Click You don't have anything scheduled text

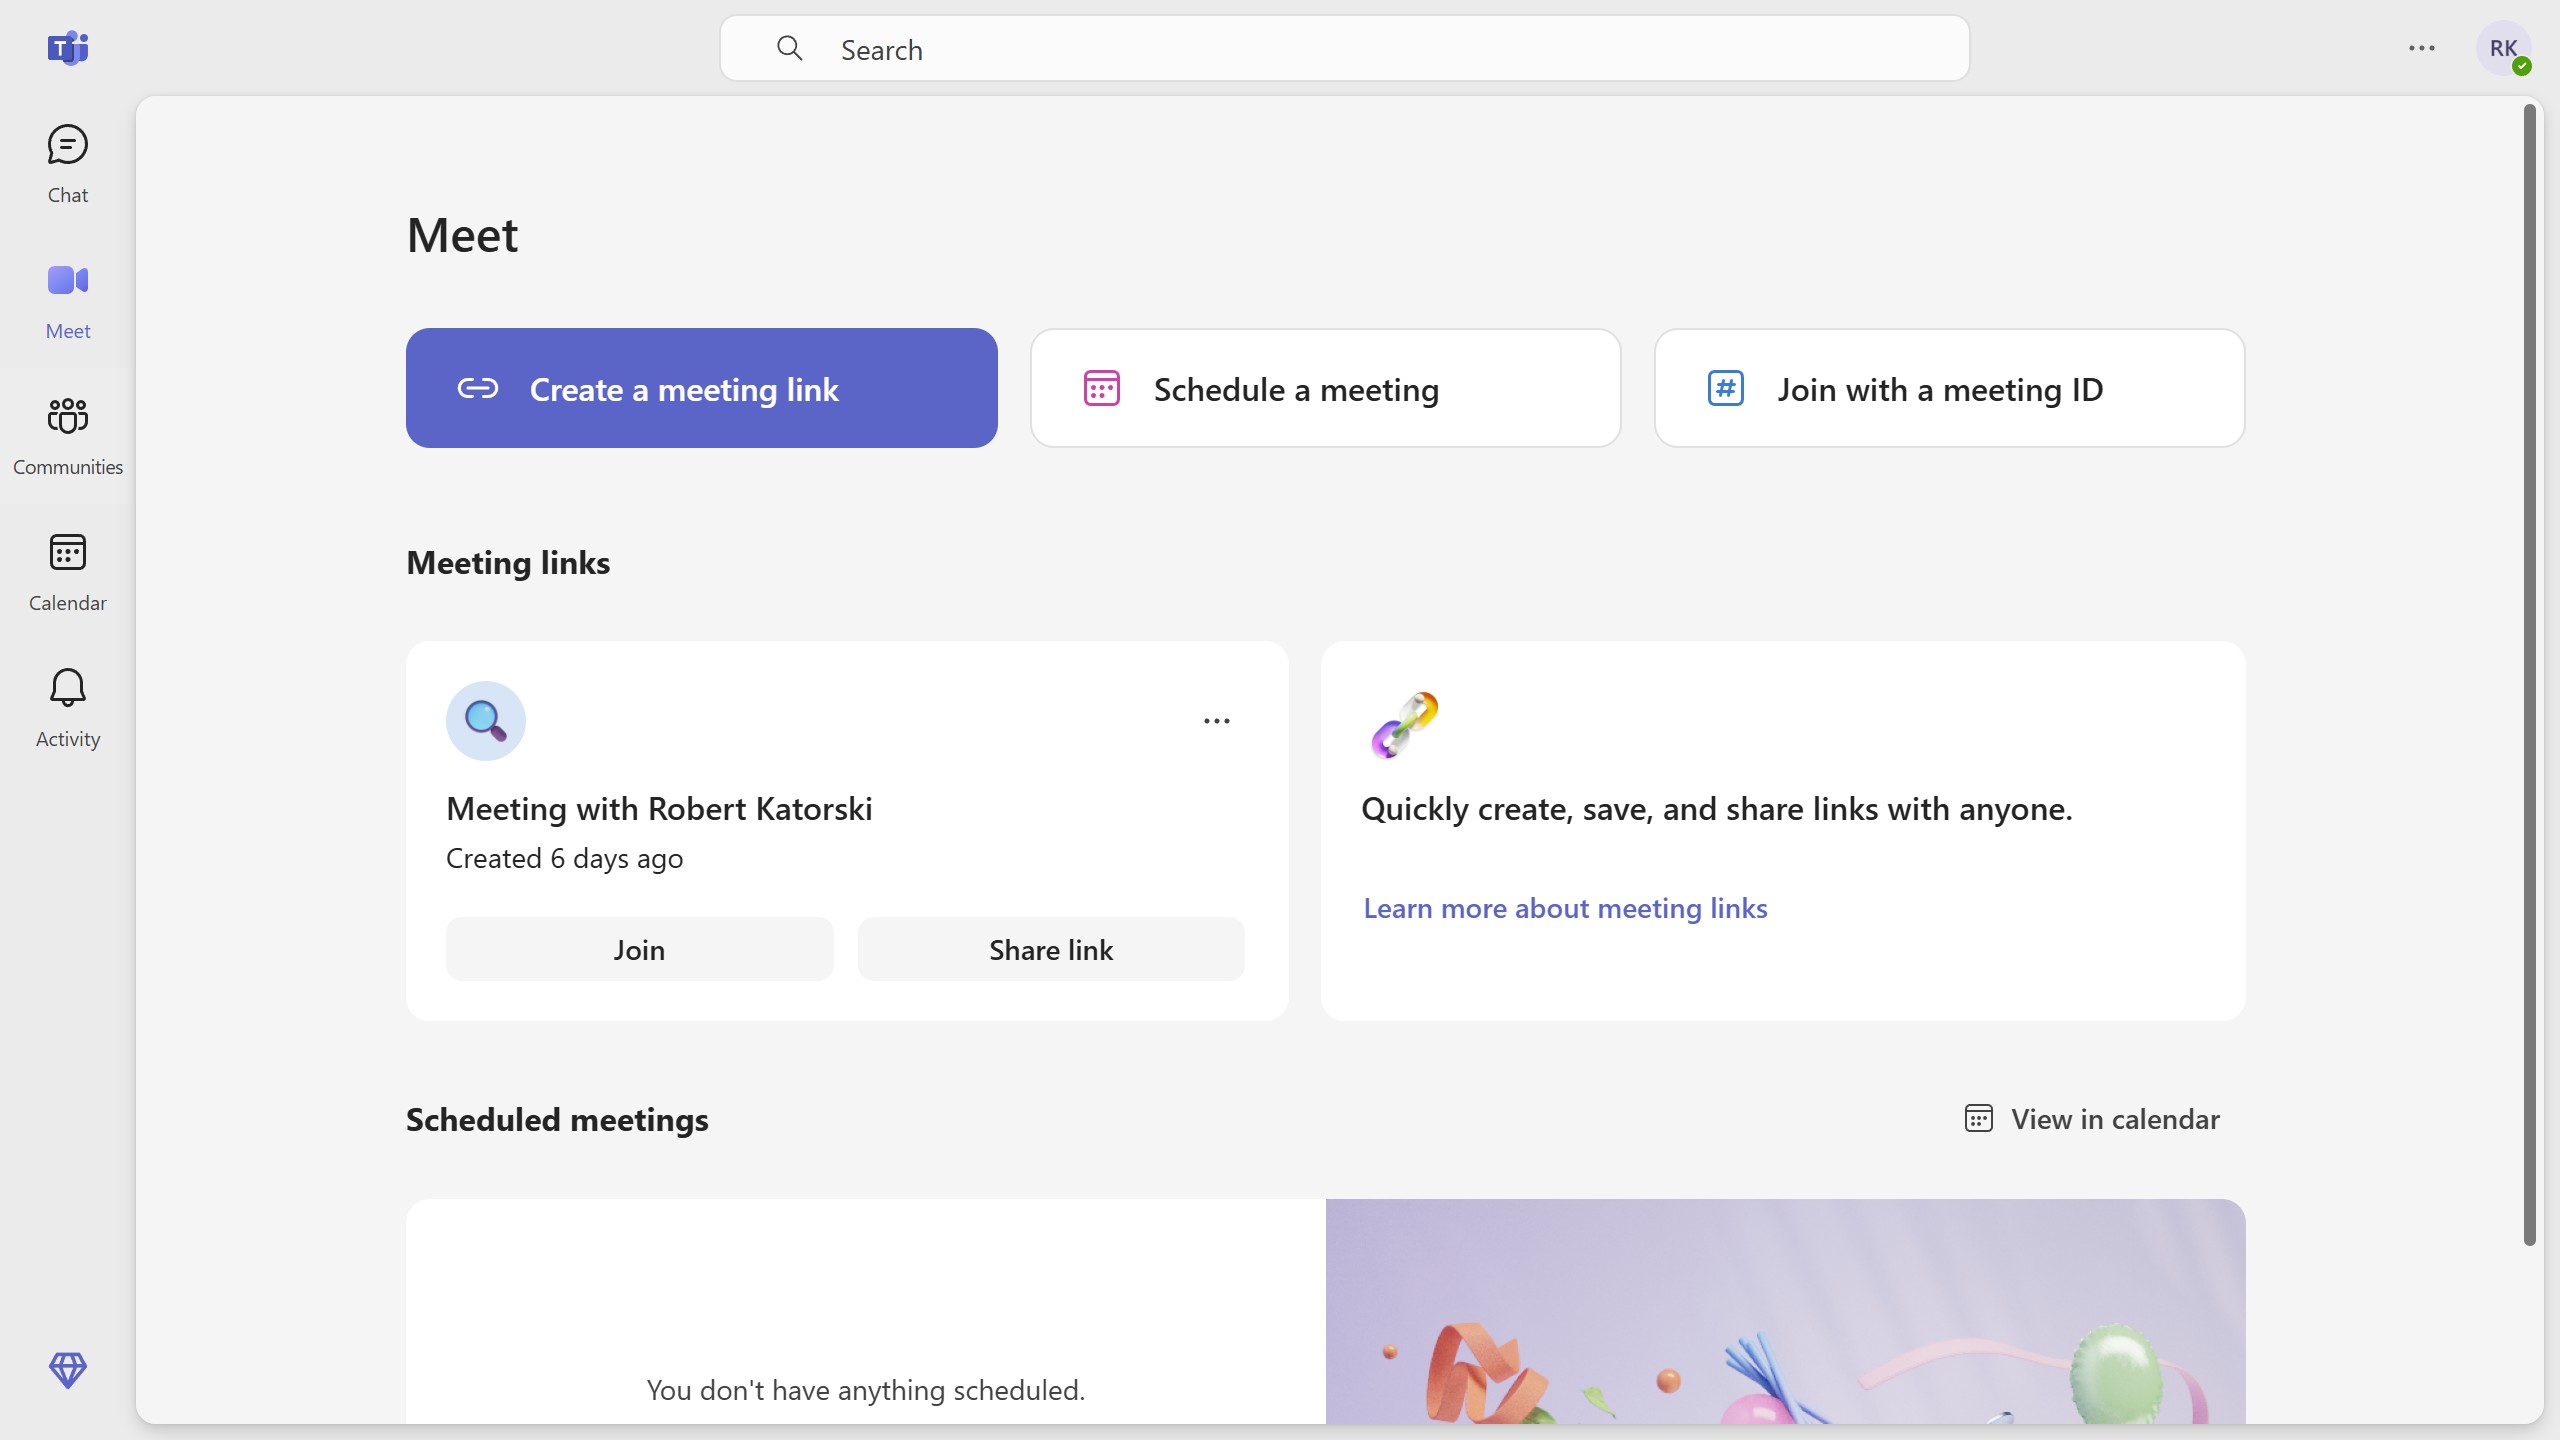click(x=866, y=1390)
